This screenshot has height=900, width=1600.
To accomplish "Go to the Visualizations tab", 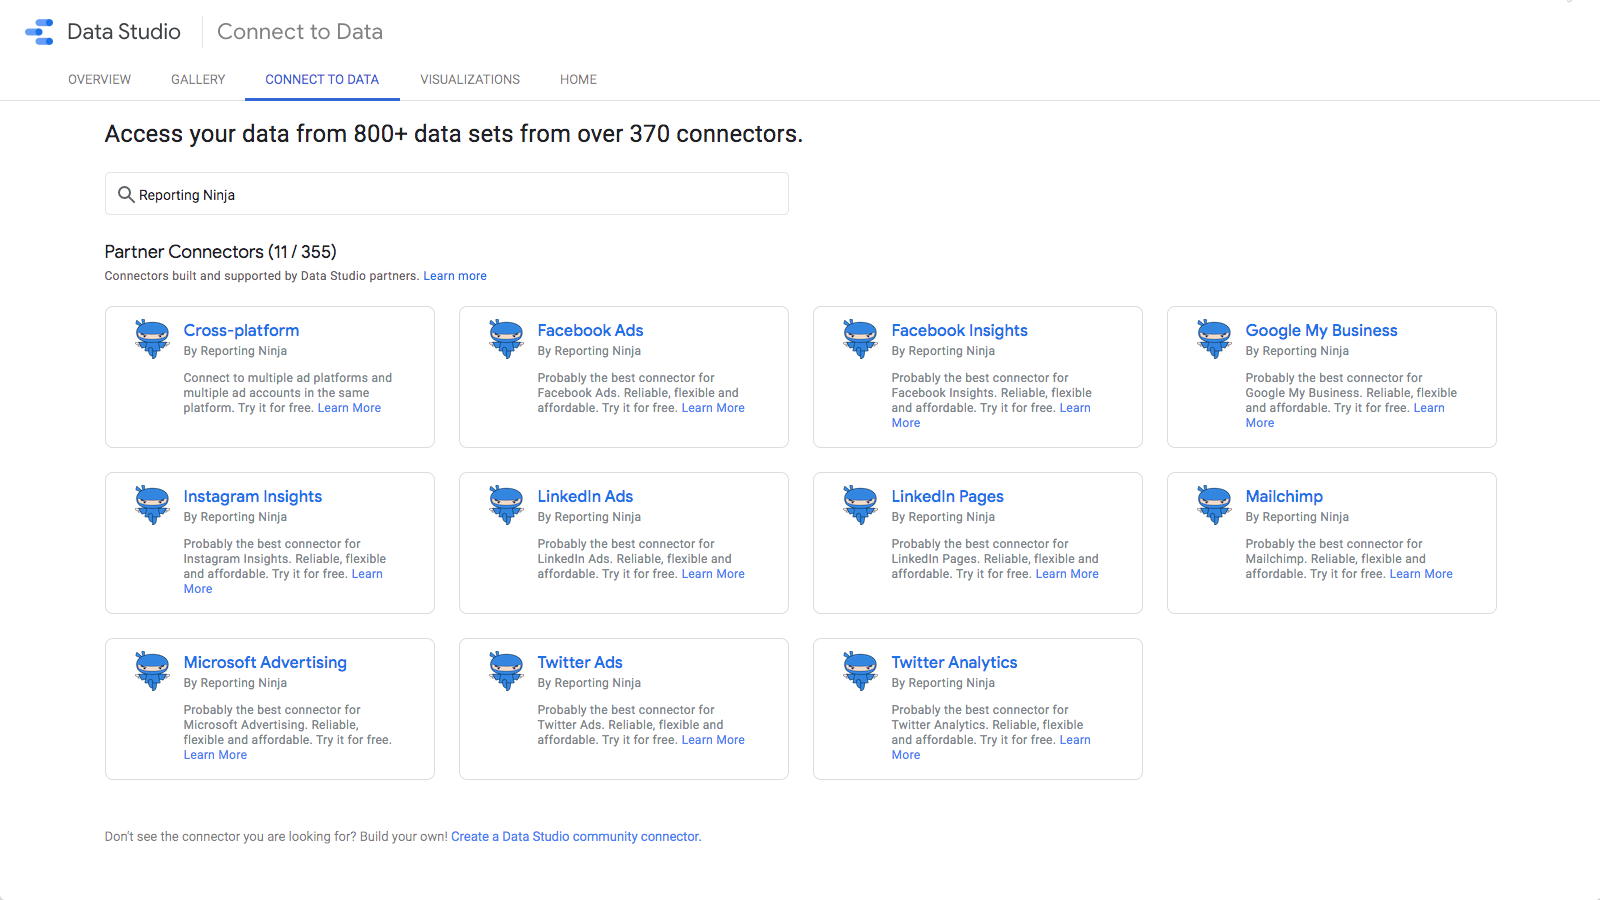I will tap(470, 80).
